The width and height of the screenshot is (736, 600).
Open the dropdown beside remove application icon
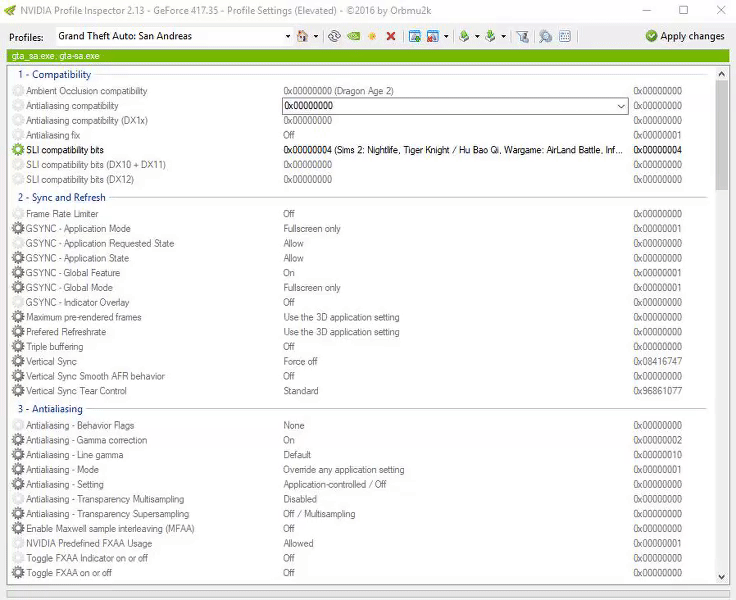446,36
